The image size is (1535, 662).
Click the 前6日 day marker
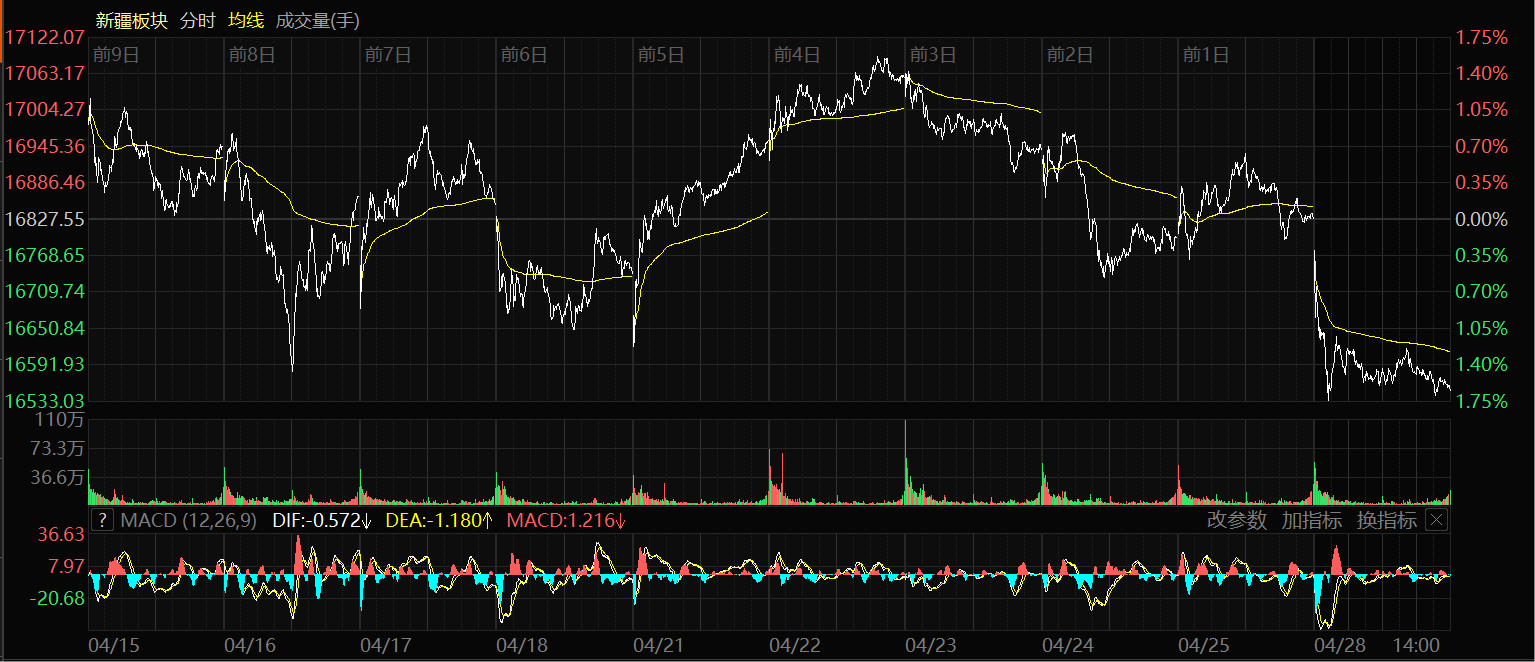(524, 54)
